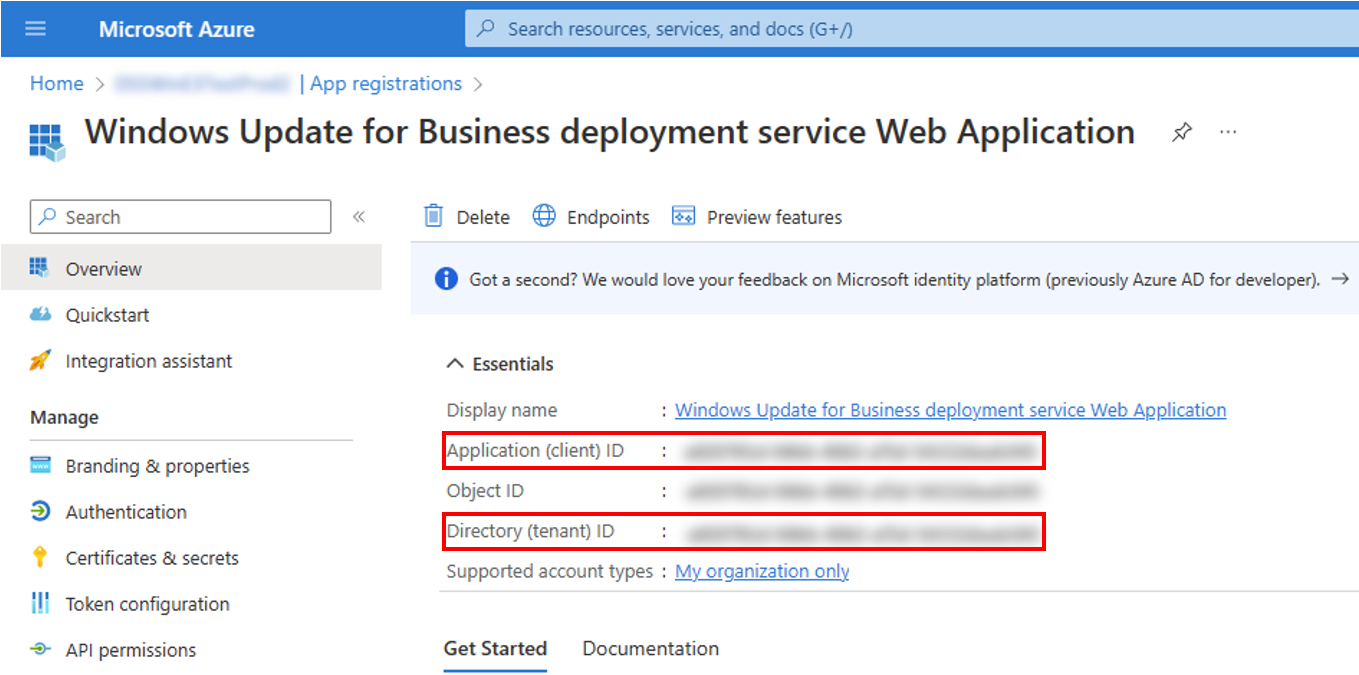Open Quickstart in the left menu
Viewport: 1359px width, 675px height.
click(x=107, y=315)
